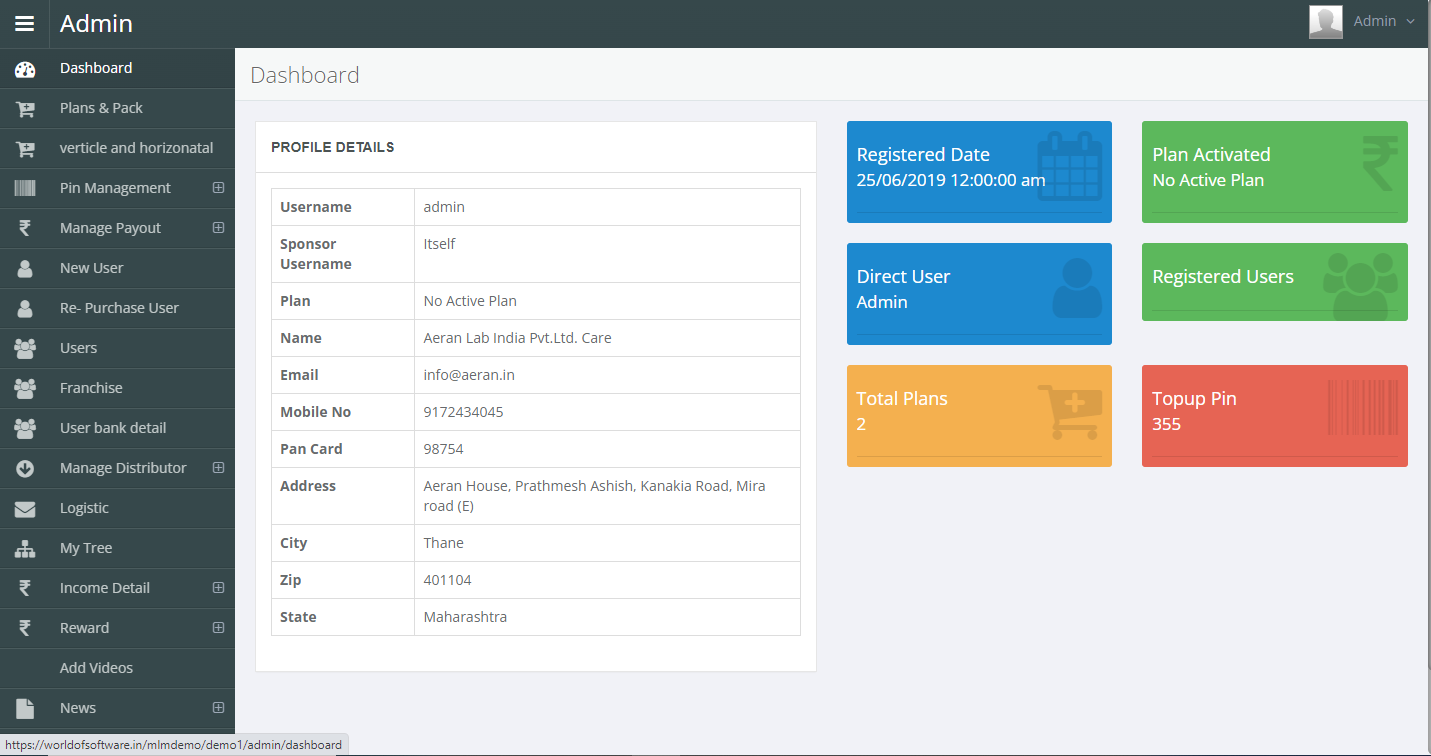Click the Direct User card title
Image resolution: width=1431 pixels, height=756 pixels.
click(903, 276)
